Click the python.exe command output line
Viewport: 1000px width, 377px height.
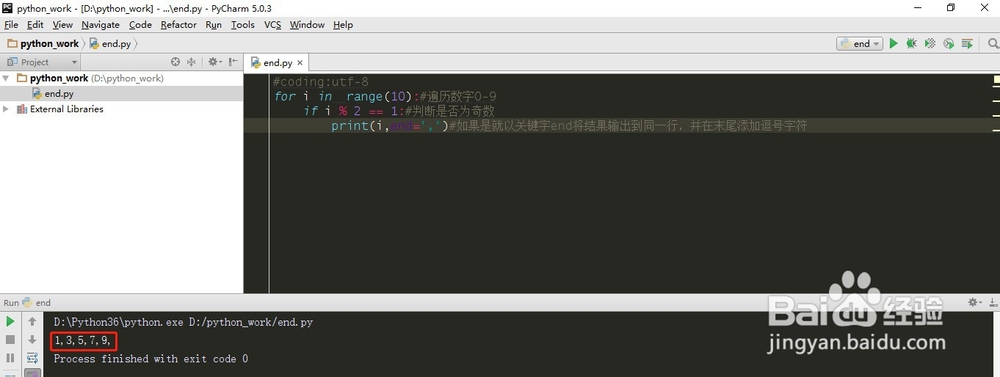183,322
